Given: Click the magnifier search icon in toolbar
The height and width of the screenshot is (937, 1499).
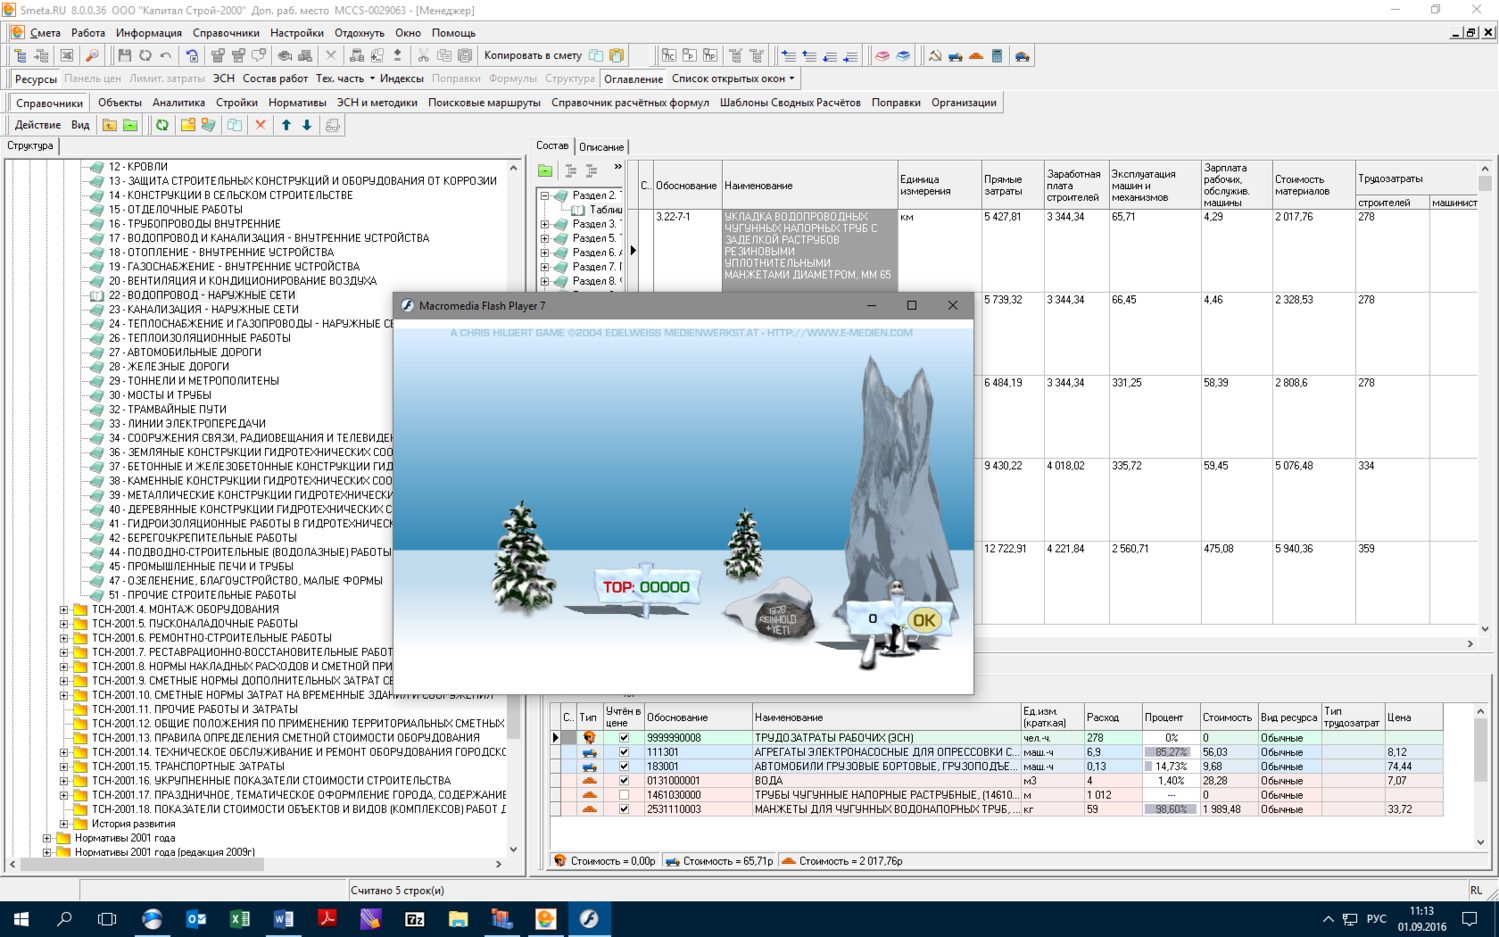Looking at the screenshot, I should [x=92, y=56].
